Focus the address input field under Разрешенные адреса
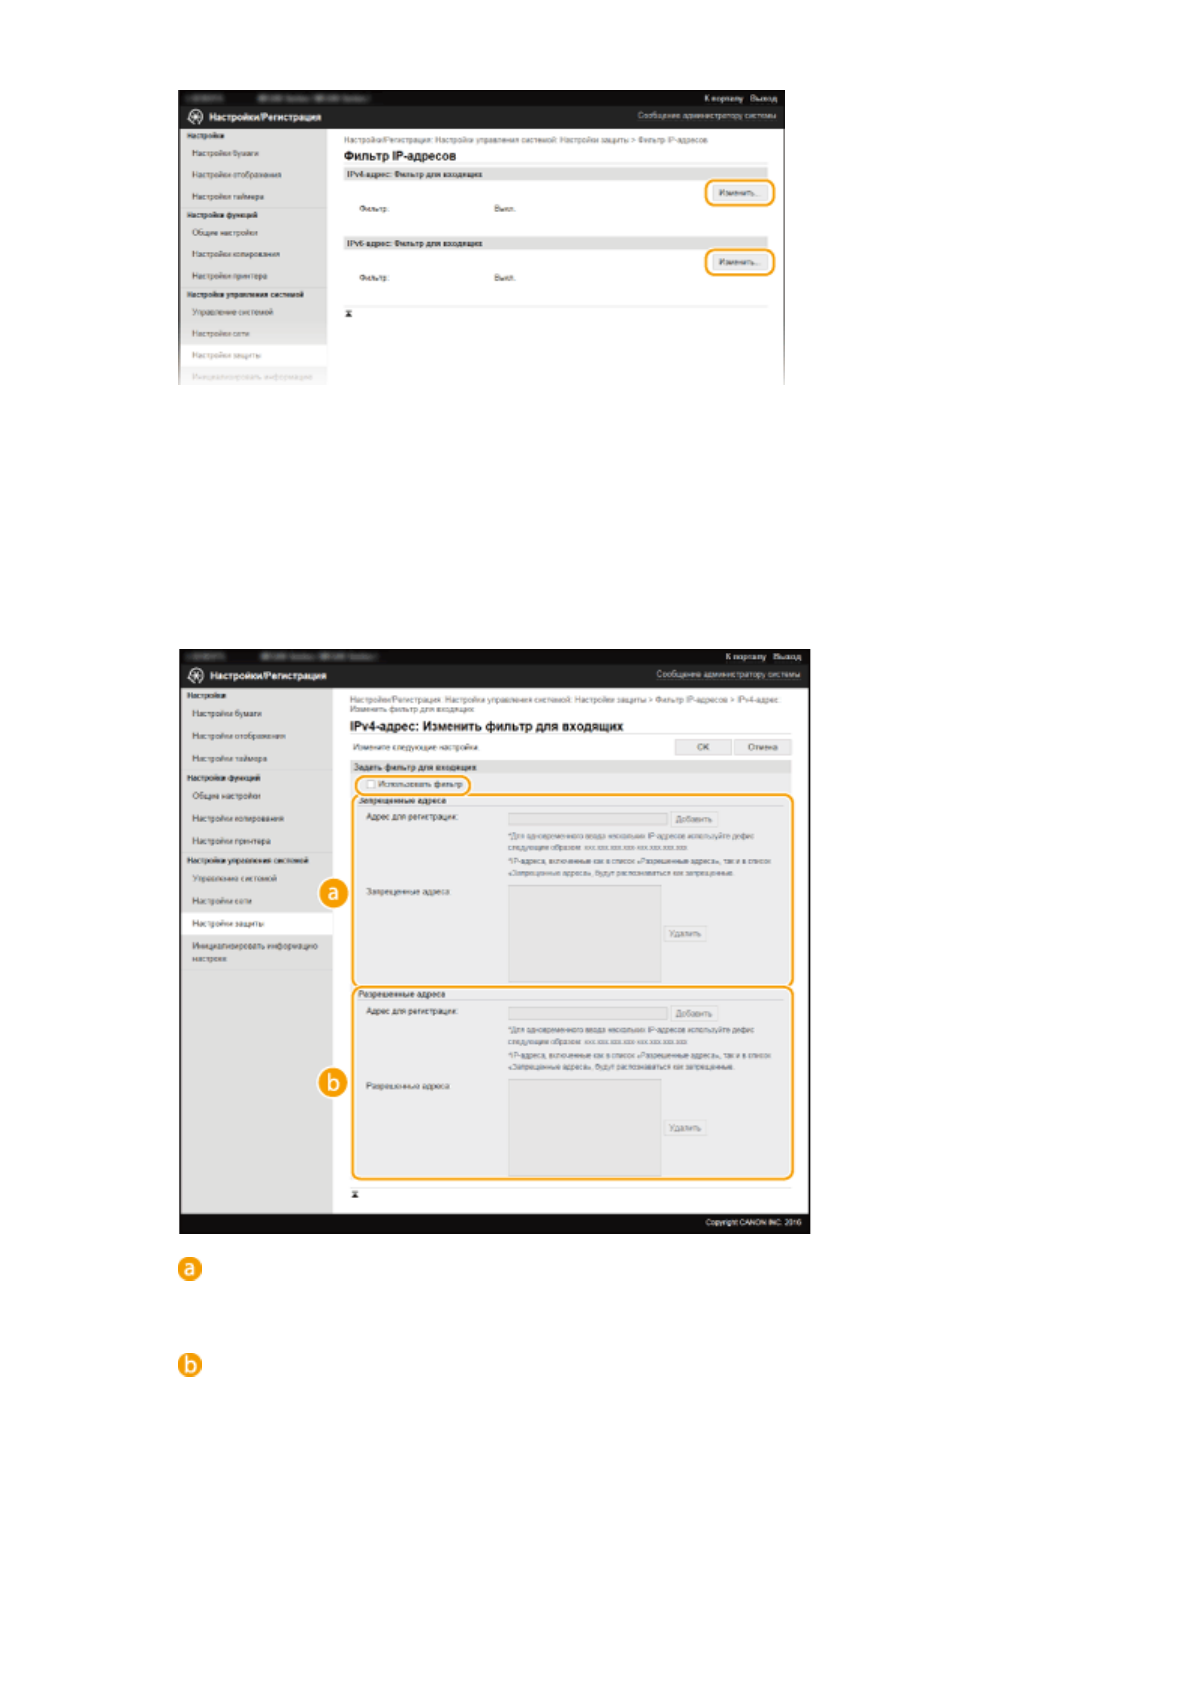 point(586,1013)
